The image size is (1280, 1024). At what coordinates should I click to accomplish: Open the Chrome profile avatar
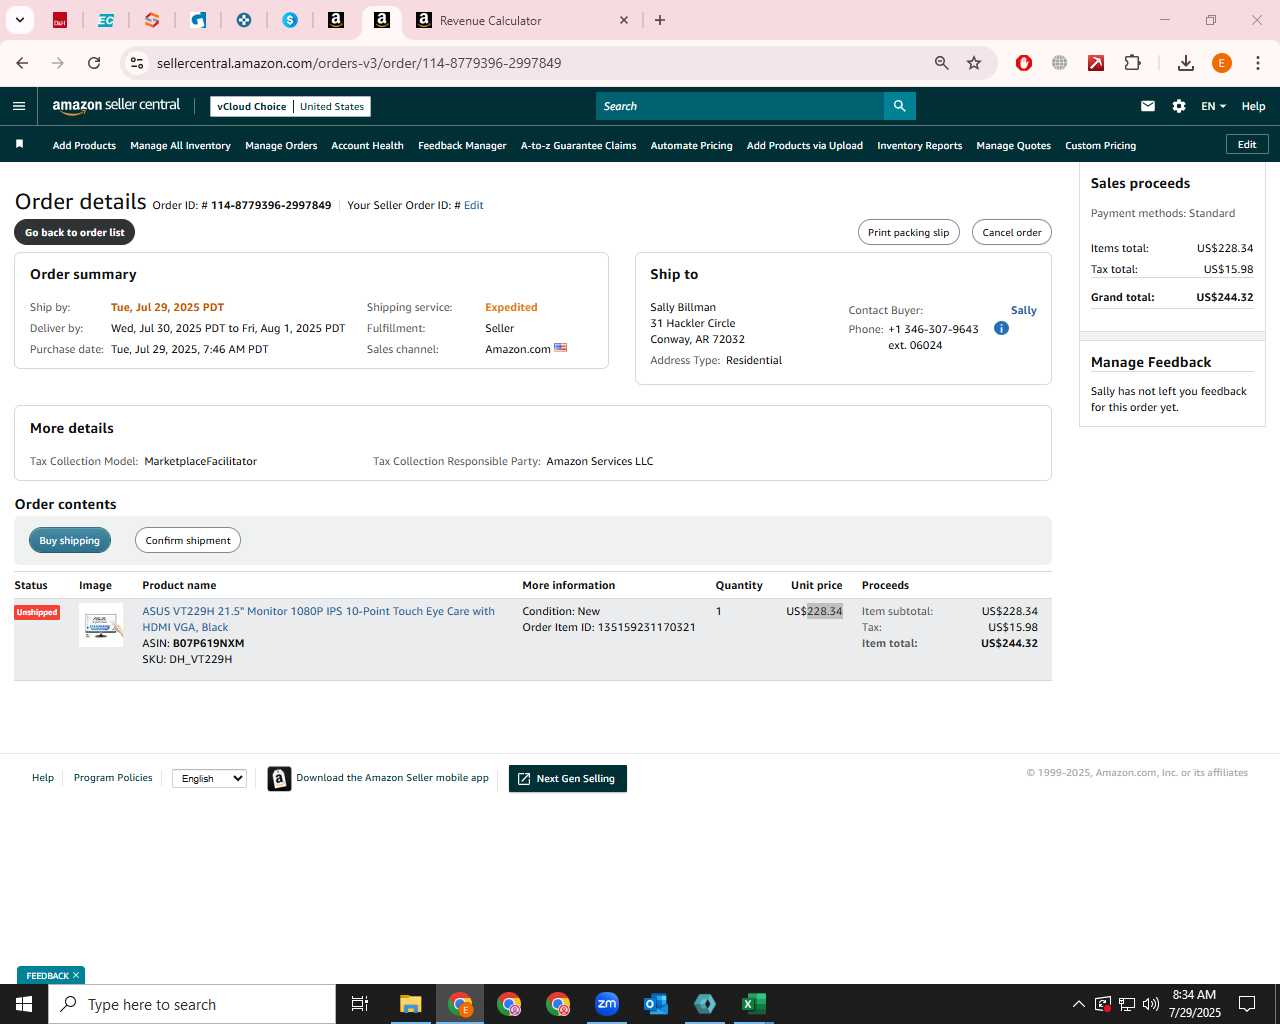coord(1222,63)
